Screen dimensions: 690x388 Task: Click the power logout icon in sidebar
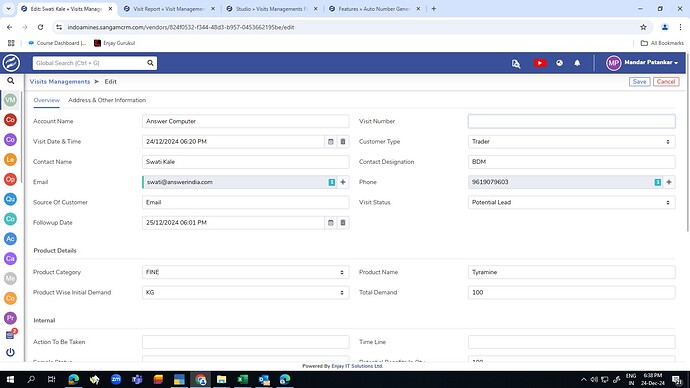10,352
